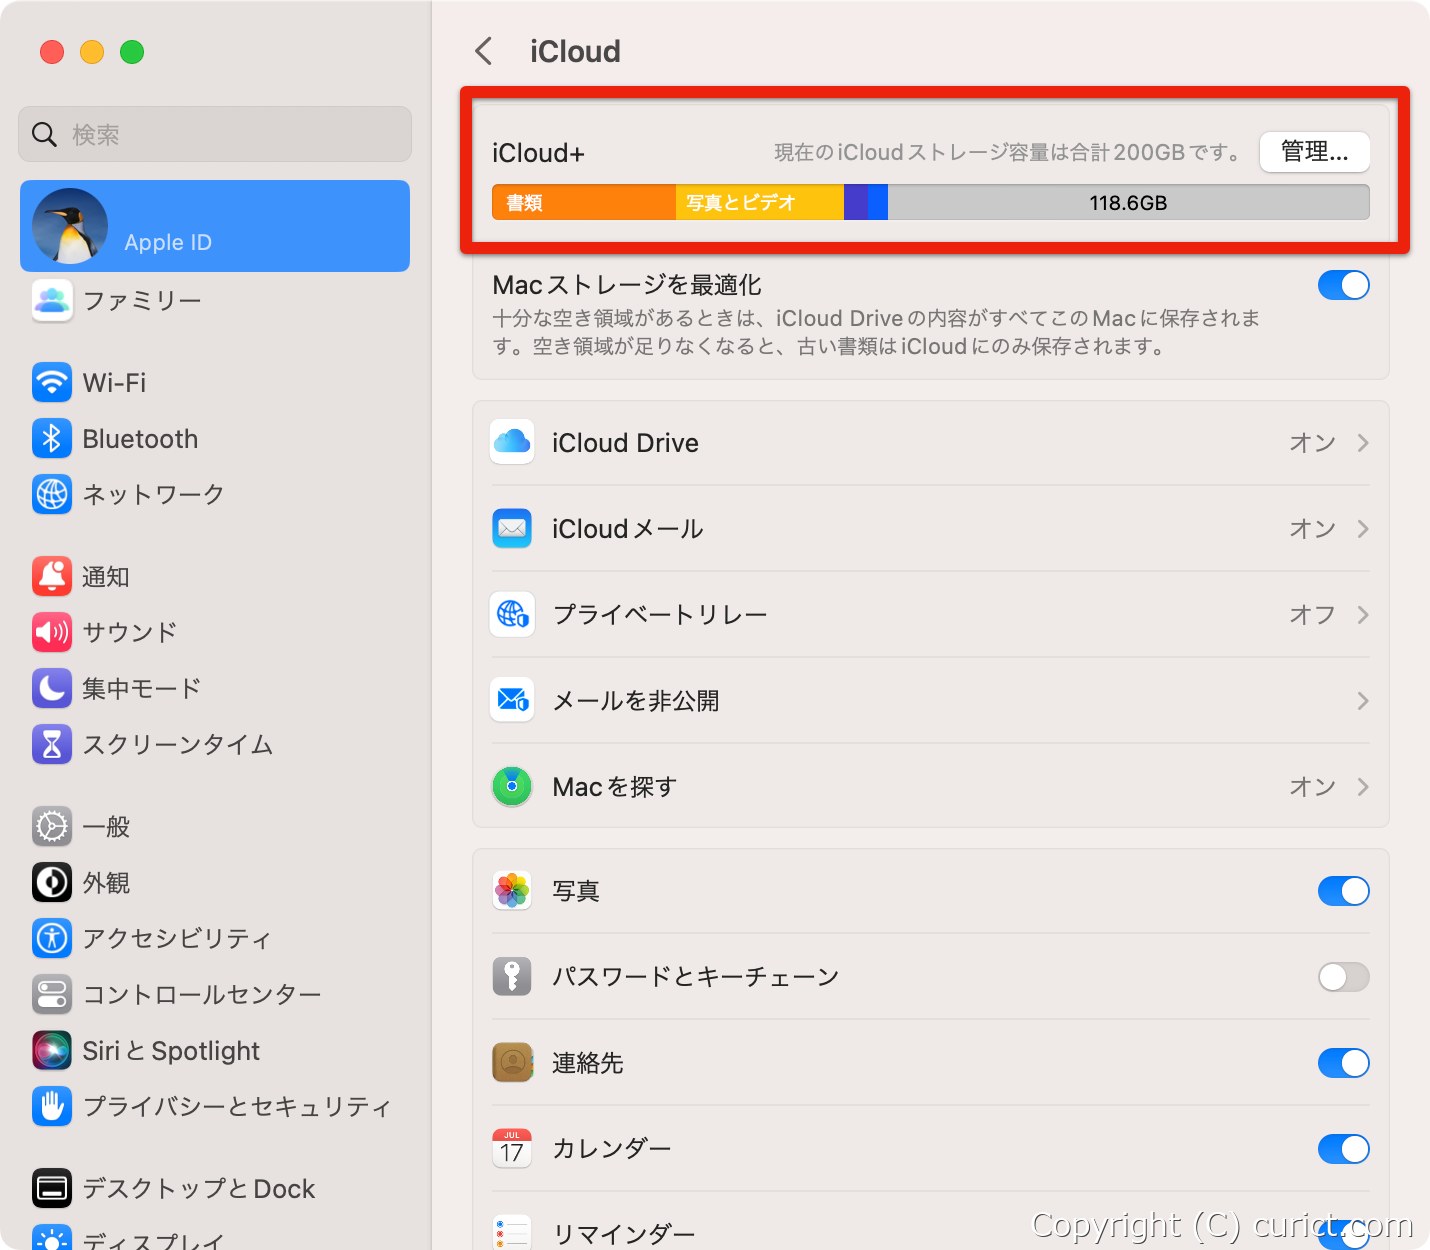Click the Photos (写真) flower icon
The width and height of the screenshot is (1430, 1250).
512,890
